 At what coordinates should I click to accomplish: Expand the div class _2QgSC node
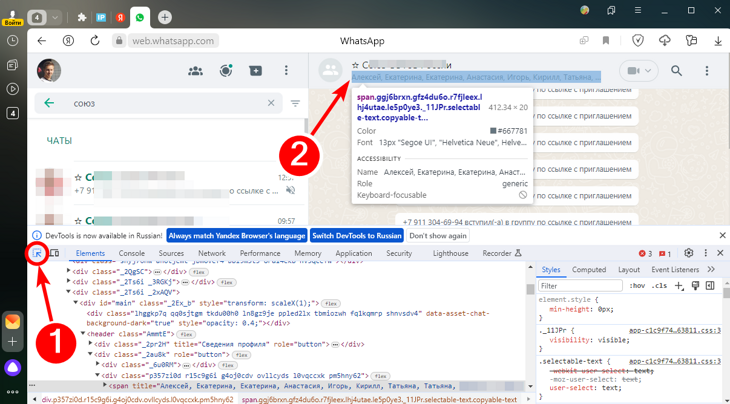click(69, 271)
